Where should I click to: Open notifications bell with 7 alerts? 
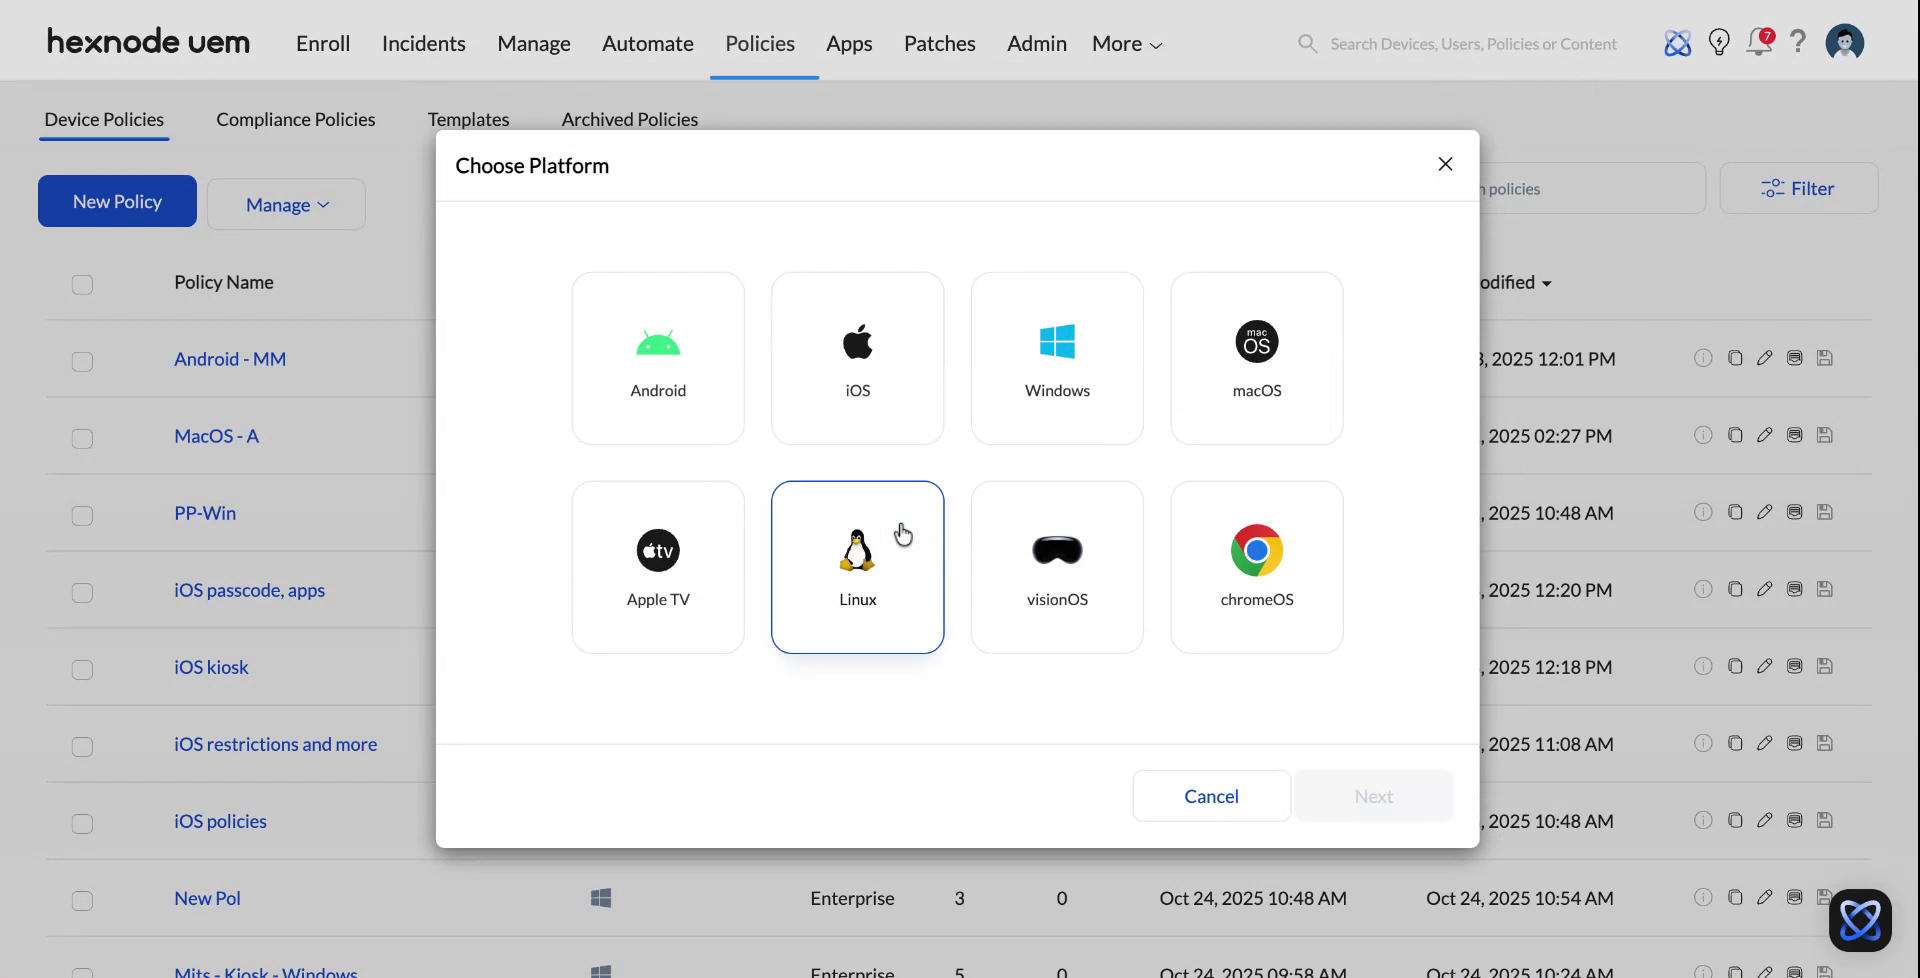tap(1759, 43)
